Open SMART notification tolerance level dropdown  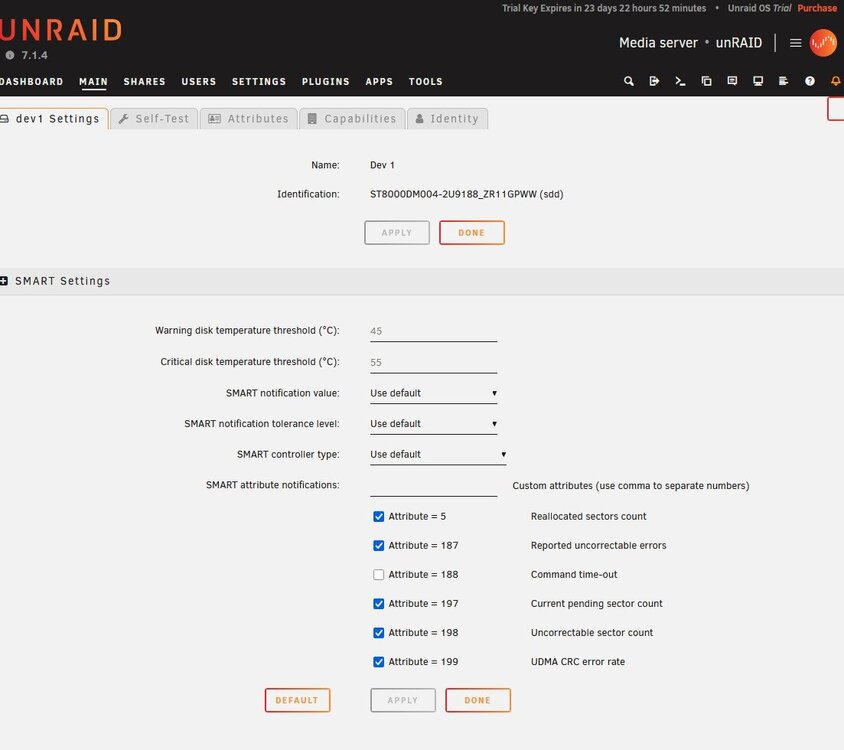[x=433, y=424]
